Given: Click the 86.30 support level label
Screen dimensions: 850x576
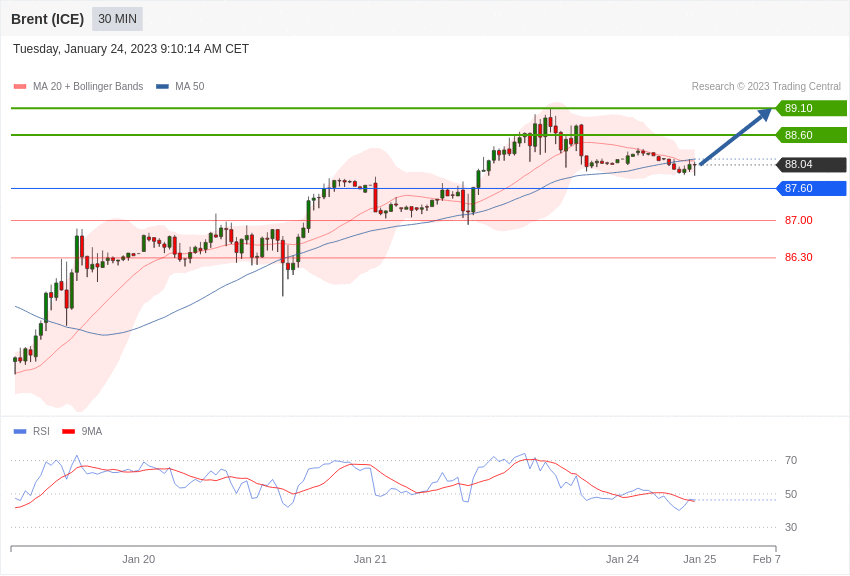Looking at the screenshot, I should tap(799, 257).
